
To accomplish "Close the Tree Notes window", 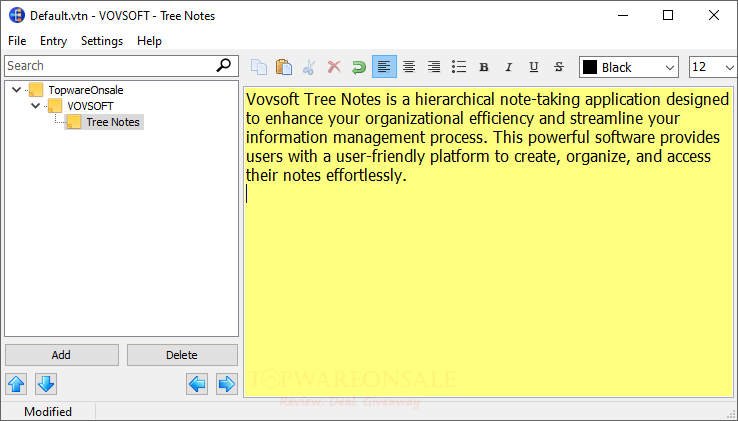I will click(x=714, y=16).
